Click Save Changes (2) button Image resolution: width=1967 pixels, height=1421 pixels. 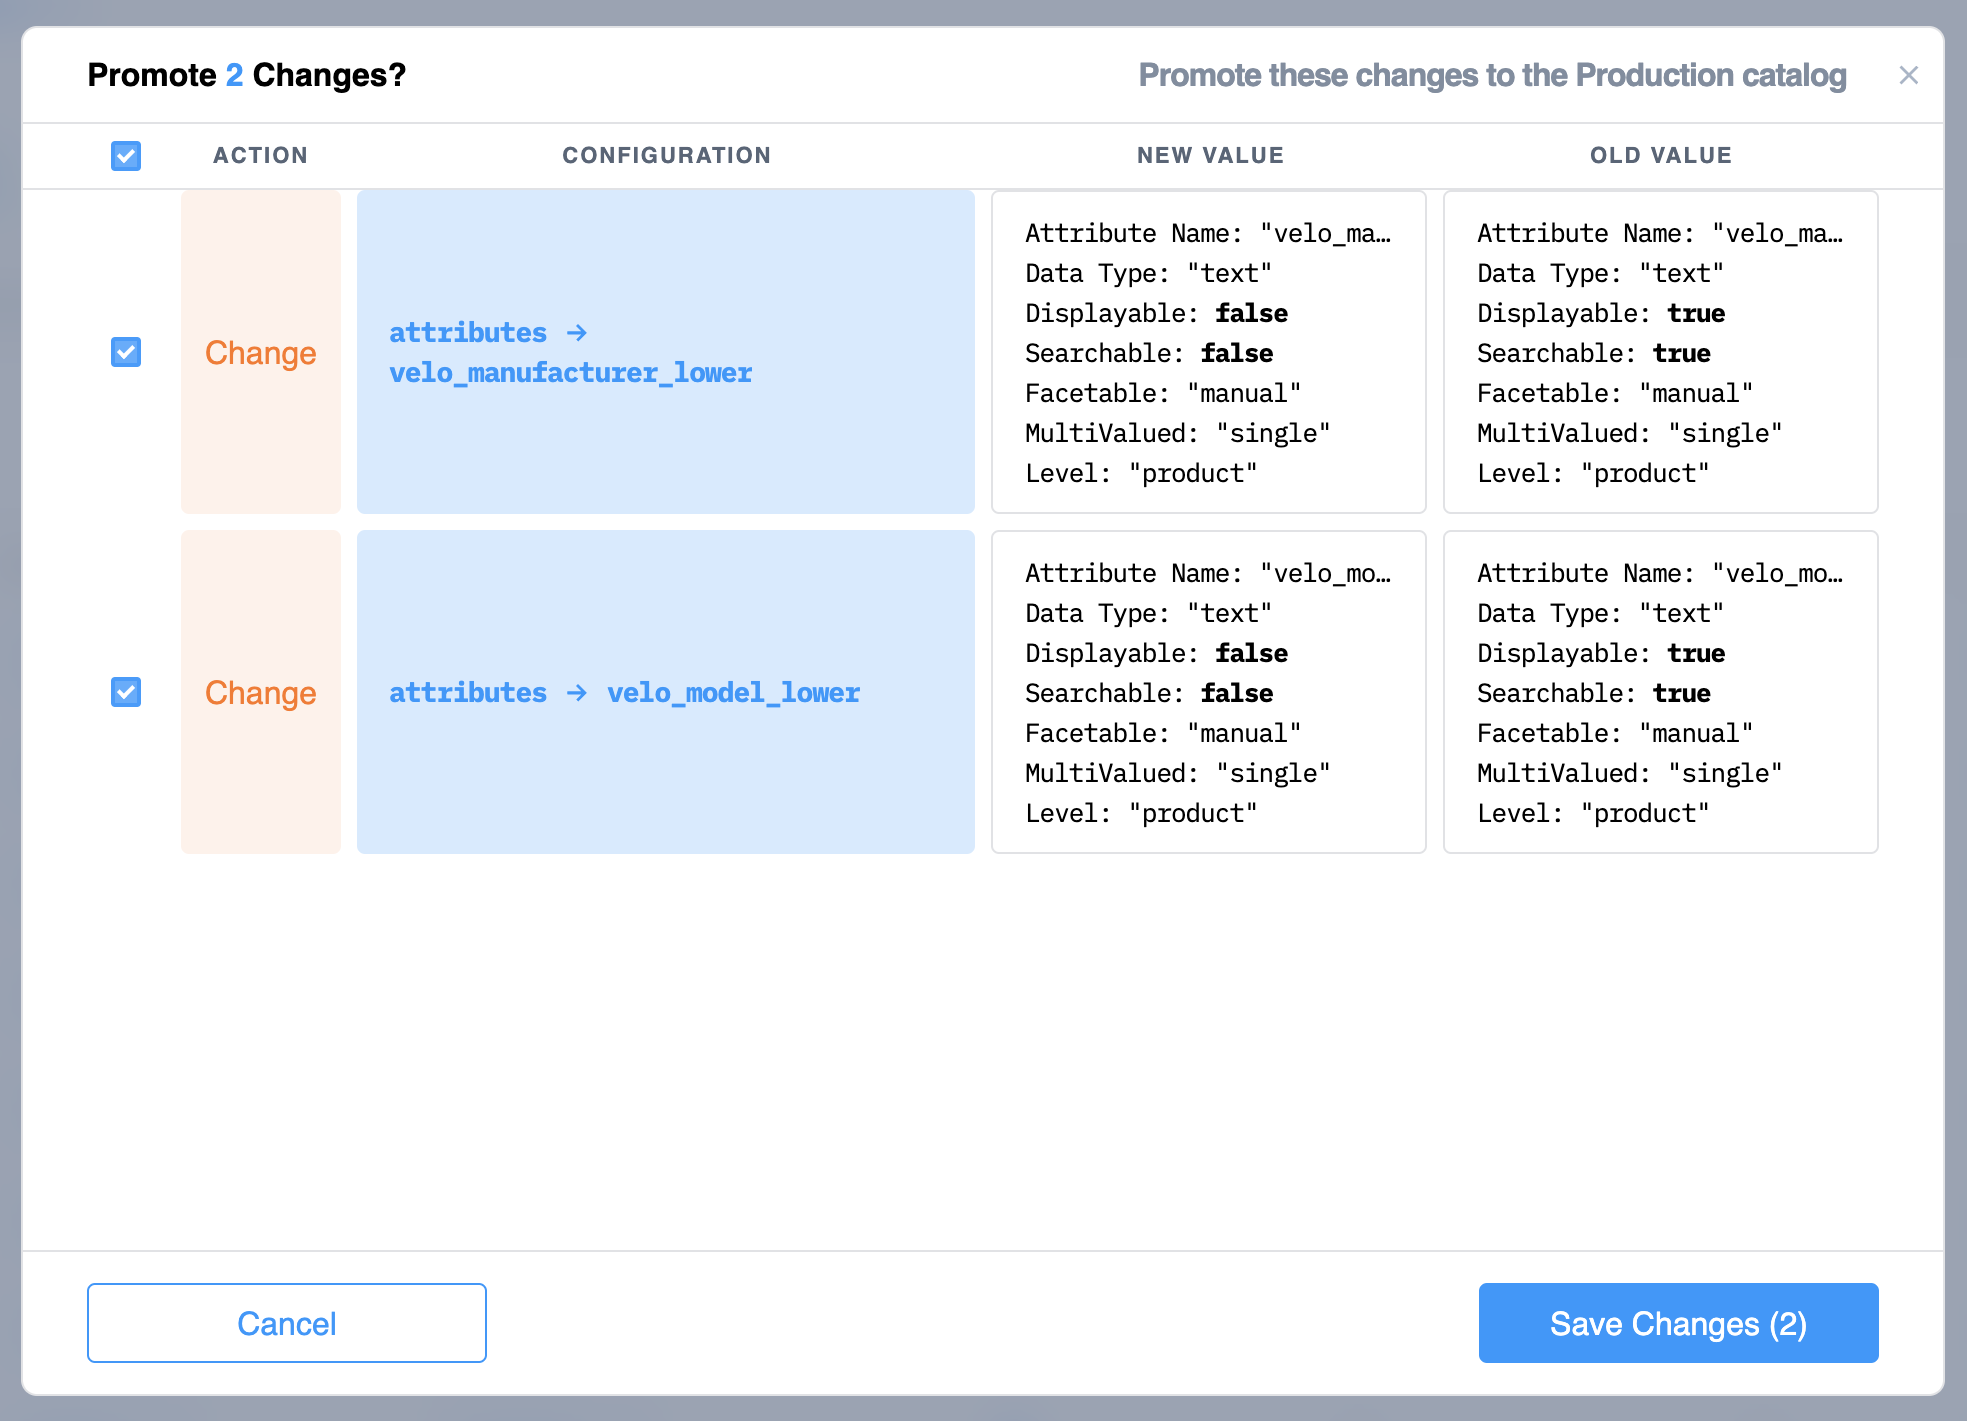[1678, 1323]
